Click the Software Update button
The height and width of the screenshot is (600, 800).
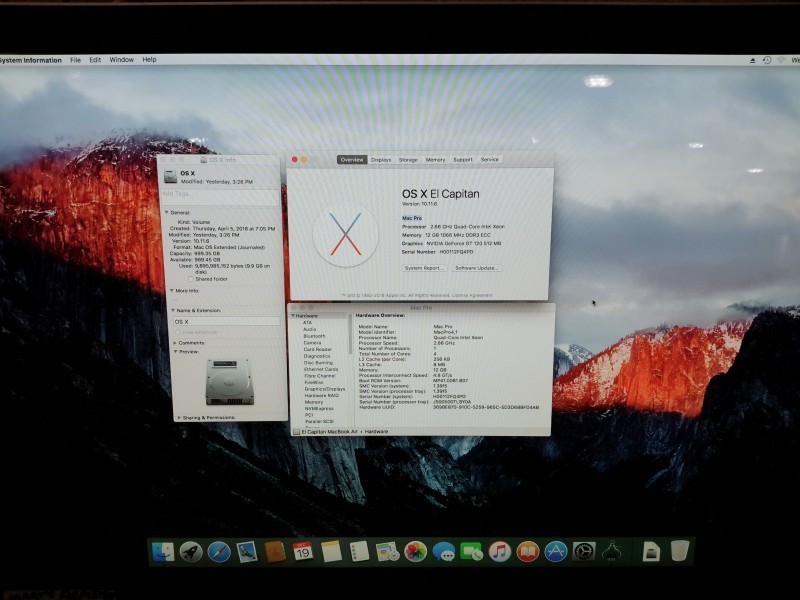click(x=477, y=268)
